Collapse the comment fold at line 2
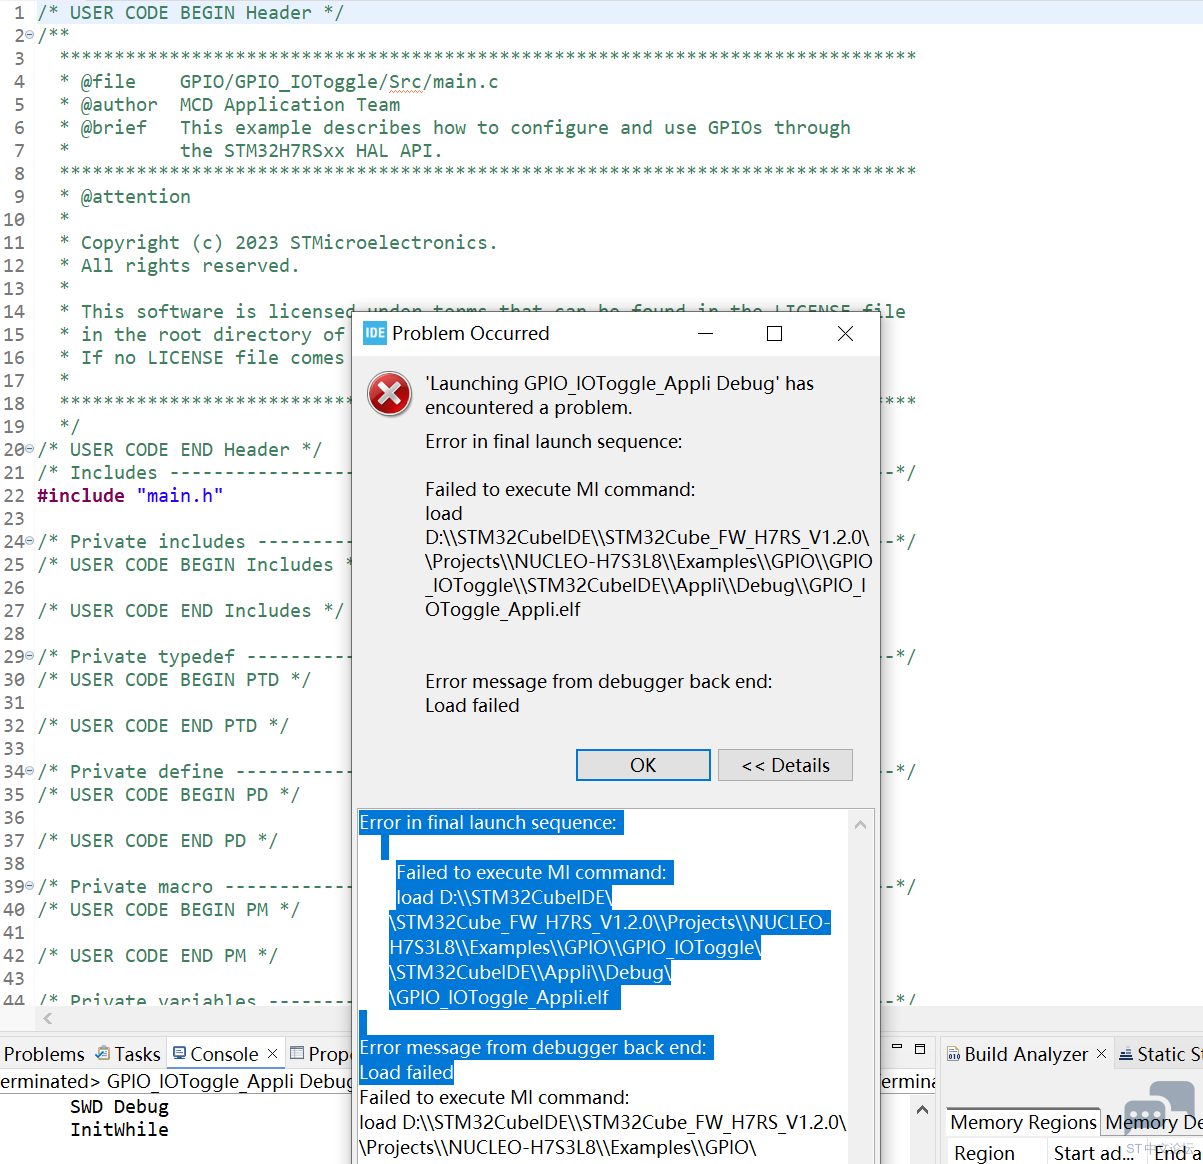 pos(29,35)
